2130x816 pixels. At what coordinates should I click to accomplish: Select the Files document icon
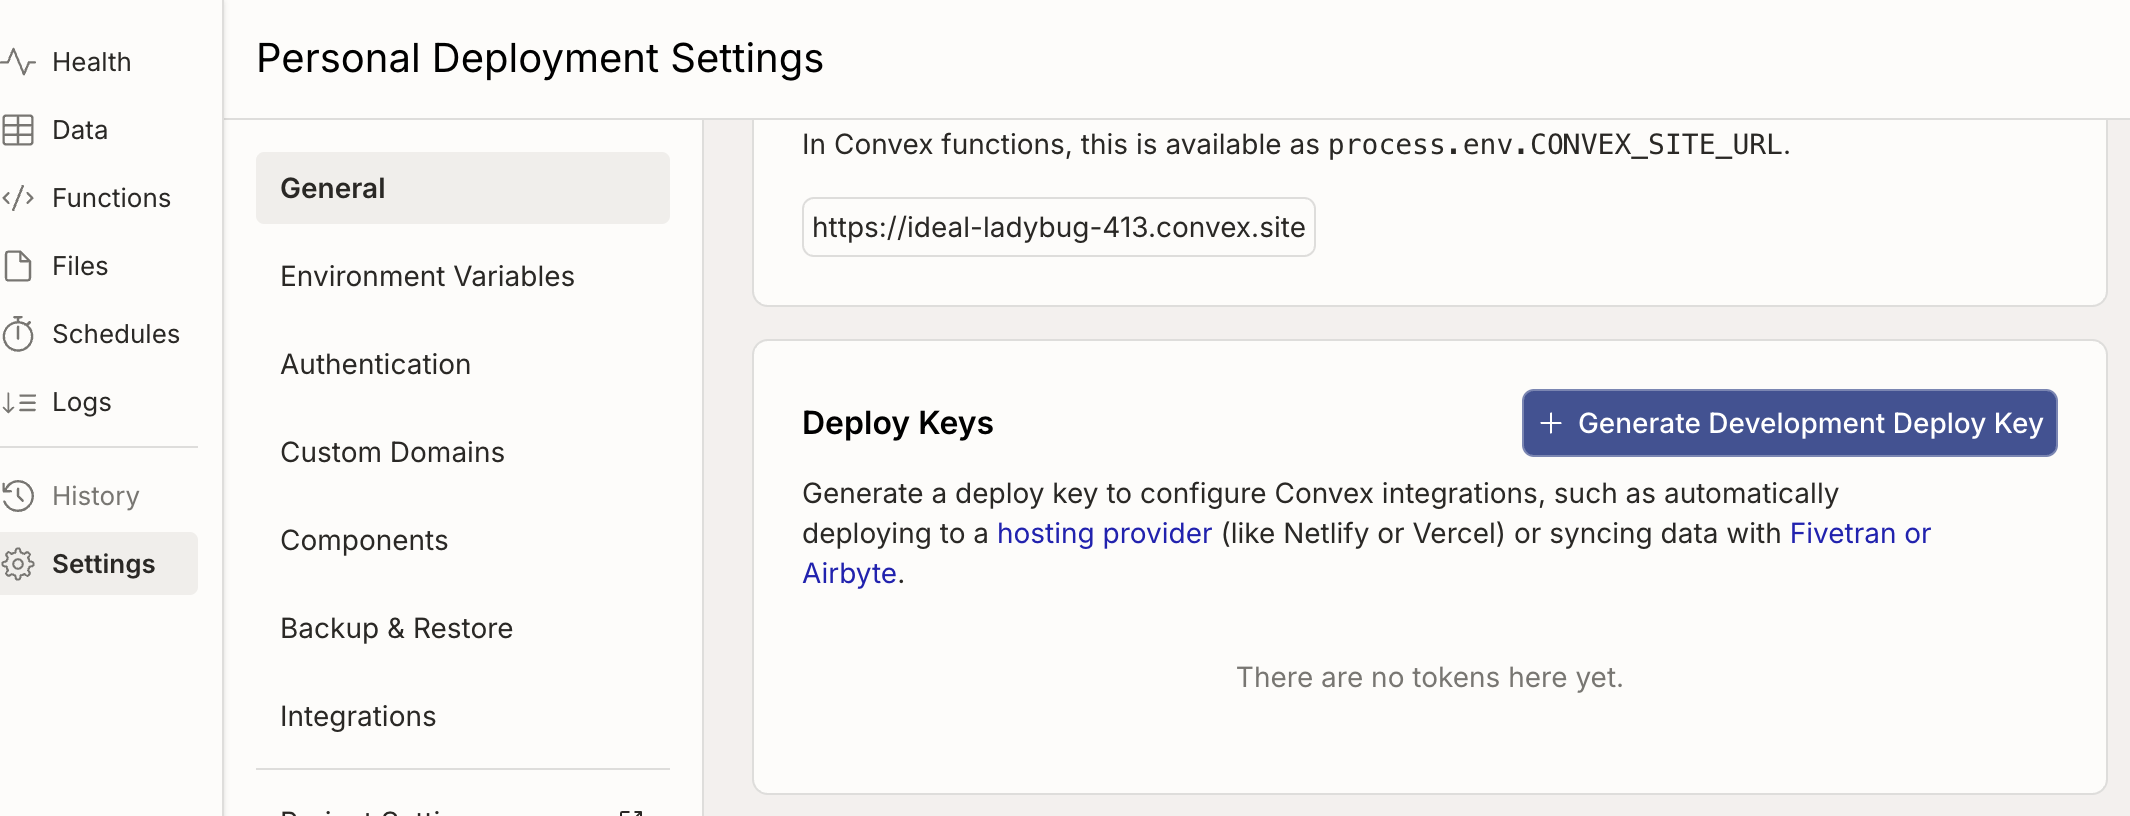pos(19,266)
